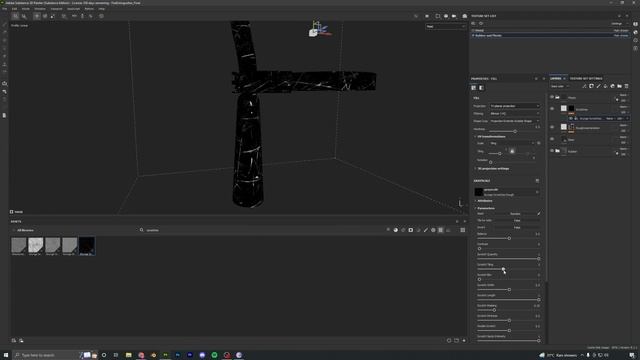Toggle visibility of the Scratches layer

pos(552,109)
